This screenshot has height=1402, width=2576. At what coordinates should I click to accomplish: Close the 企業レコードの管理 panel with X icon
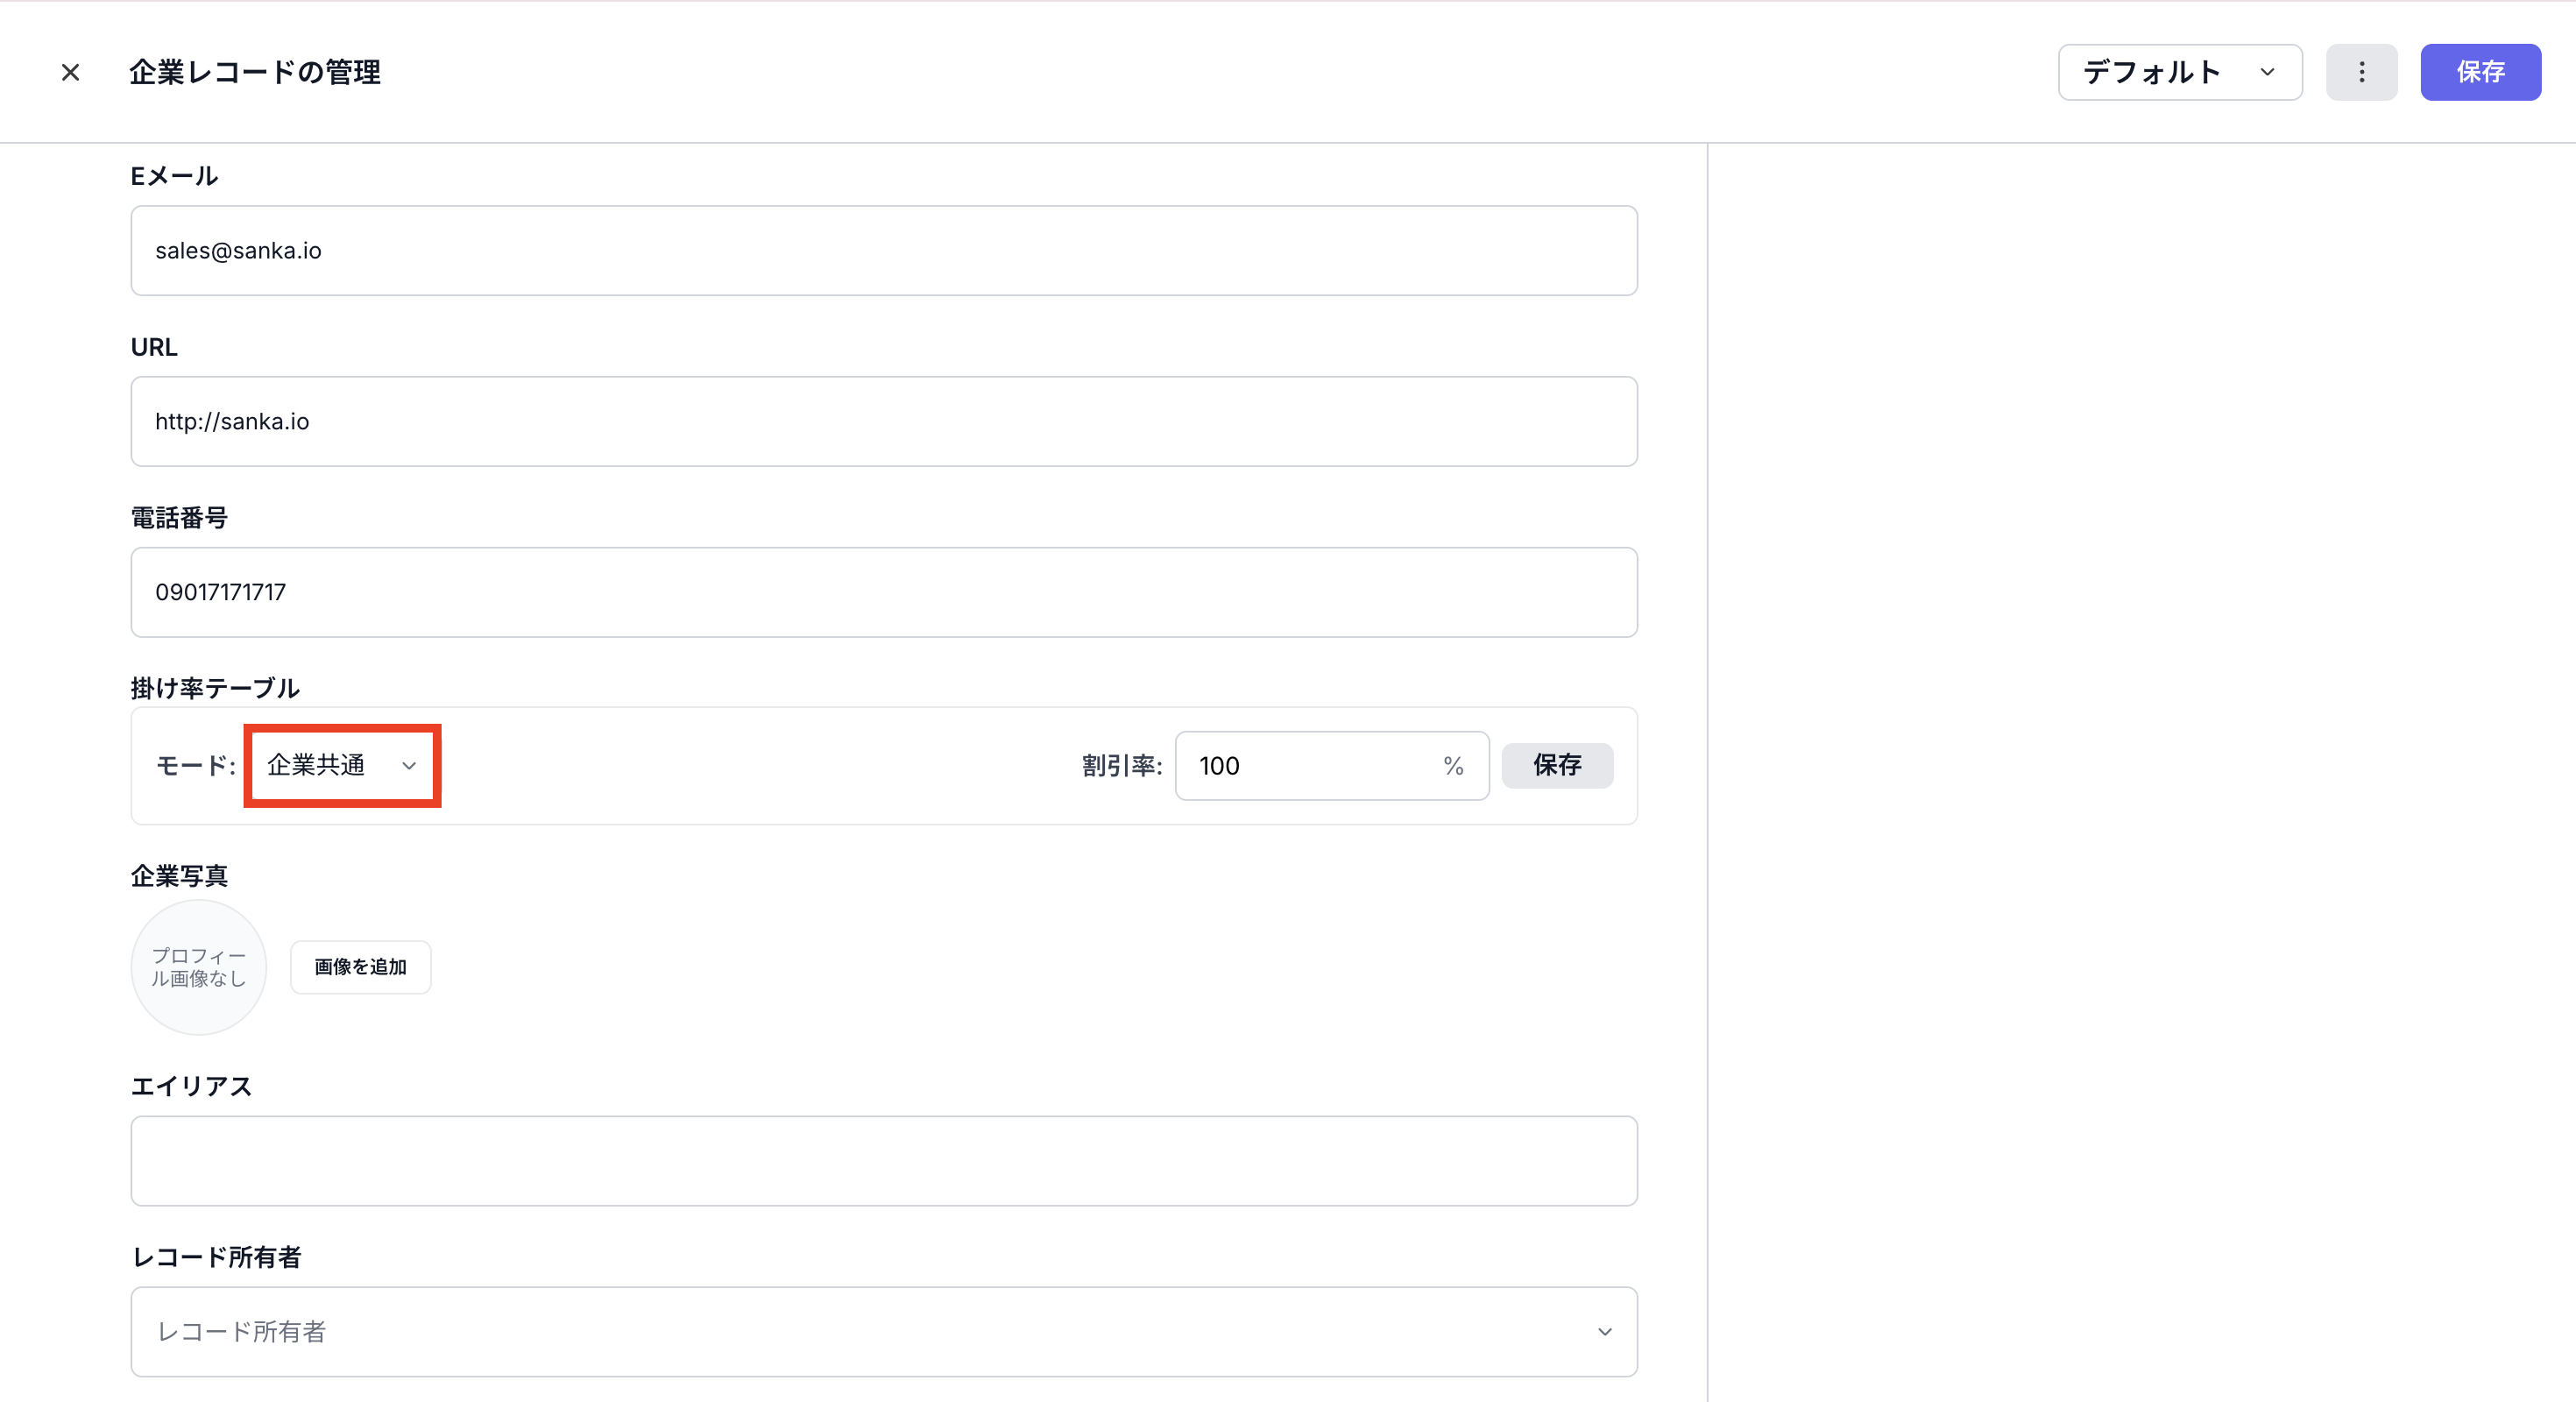(70, 72)
